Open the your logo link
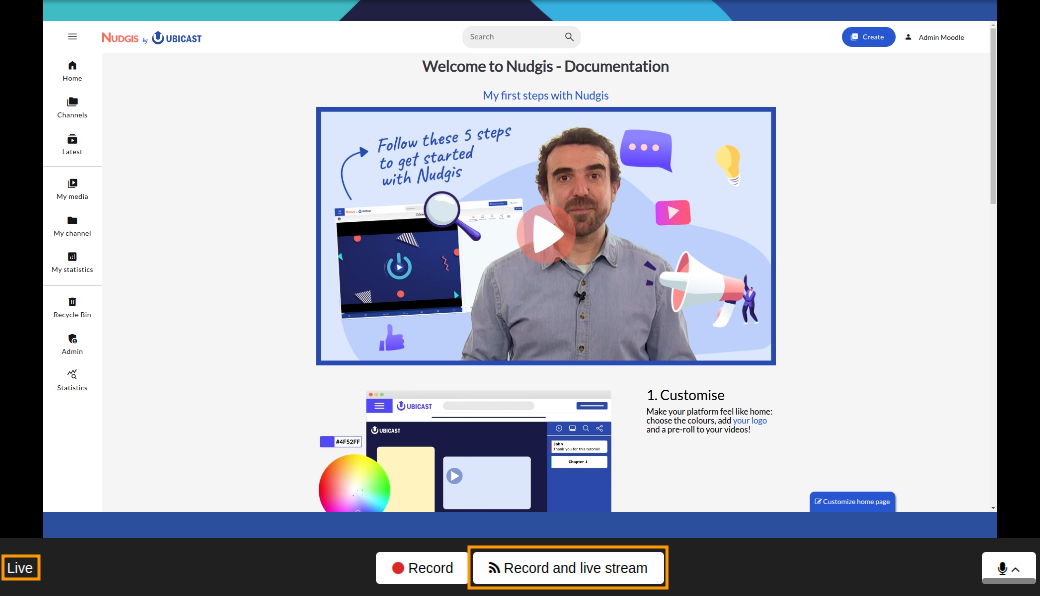 tap(749, 420)
